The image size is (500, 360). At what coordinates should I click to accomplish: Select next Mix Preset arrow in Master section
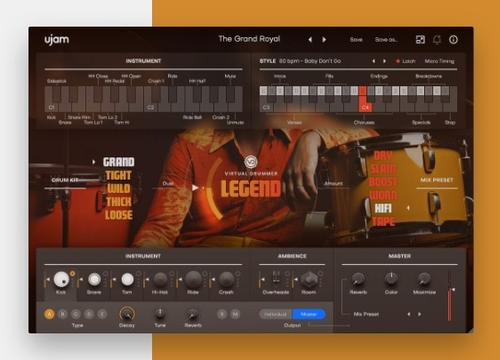[419, 314]
